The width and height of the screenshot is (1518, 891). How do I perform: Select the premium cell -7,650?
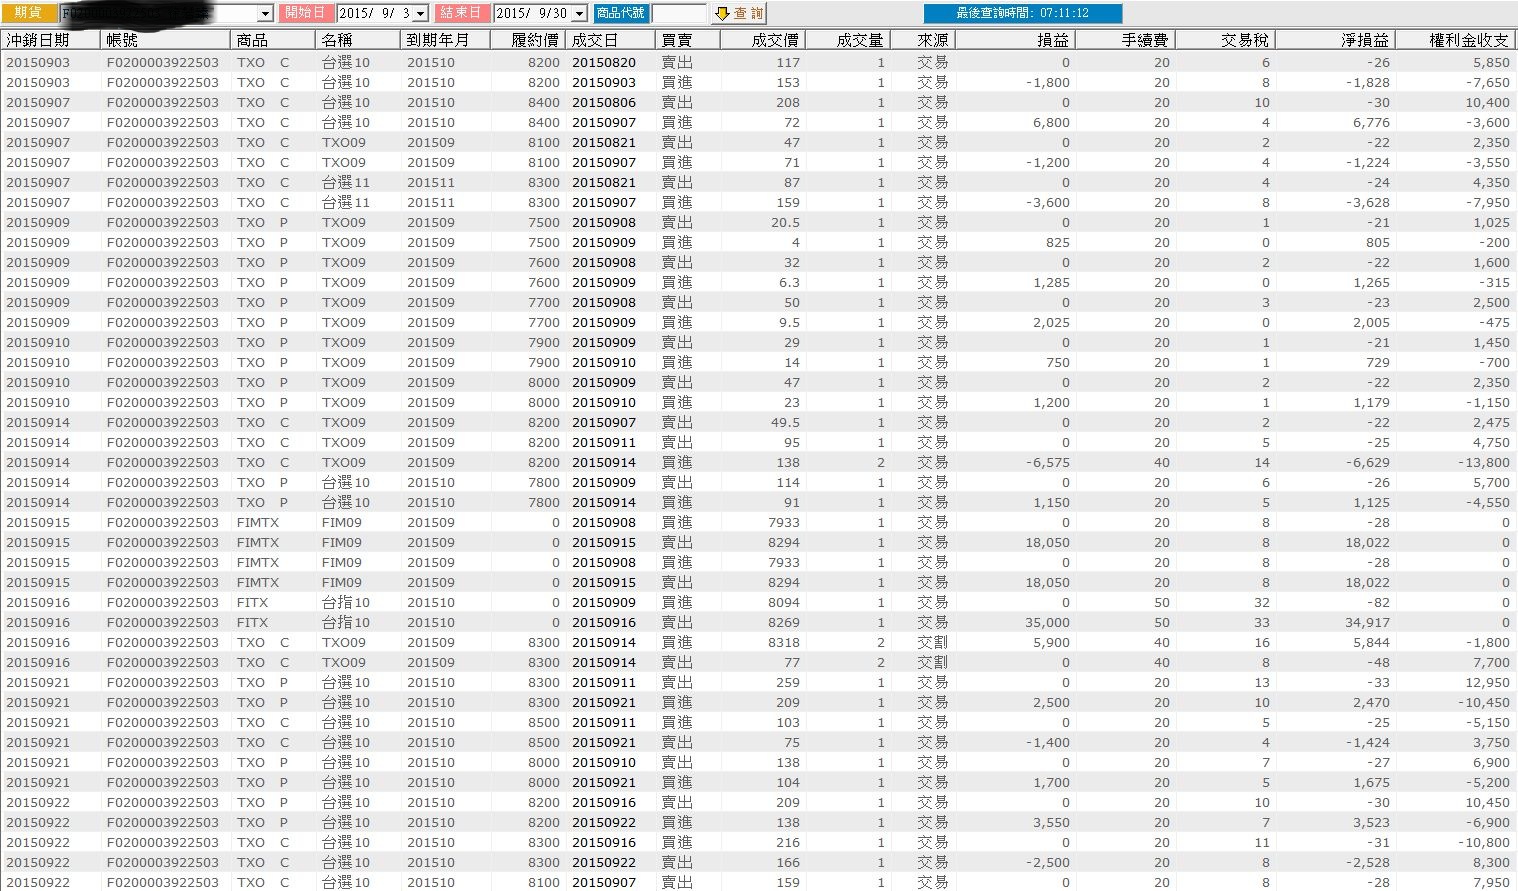[1489, 82]
